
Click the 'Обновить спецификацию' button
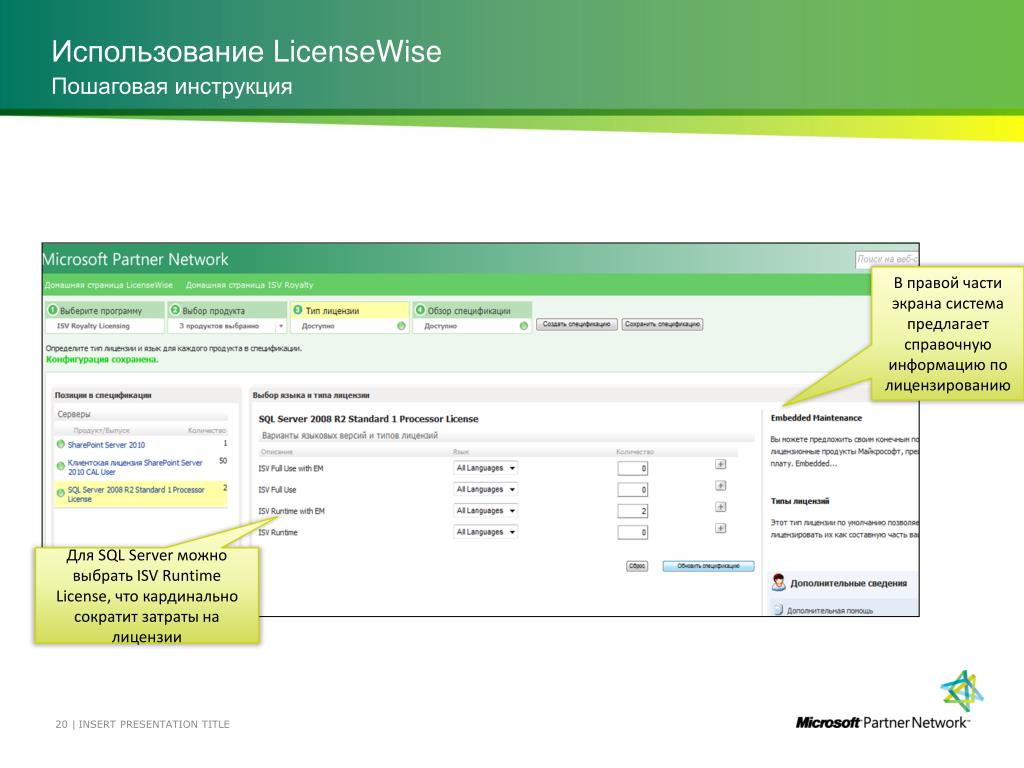pyautogui.click(x=709, y=566)
